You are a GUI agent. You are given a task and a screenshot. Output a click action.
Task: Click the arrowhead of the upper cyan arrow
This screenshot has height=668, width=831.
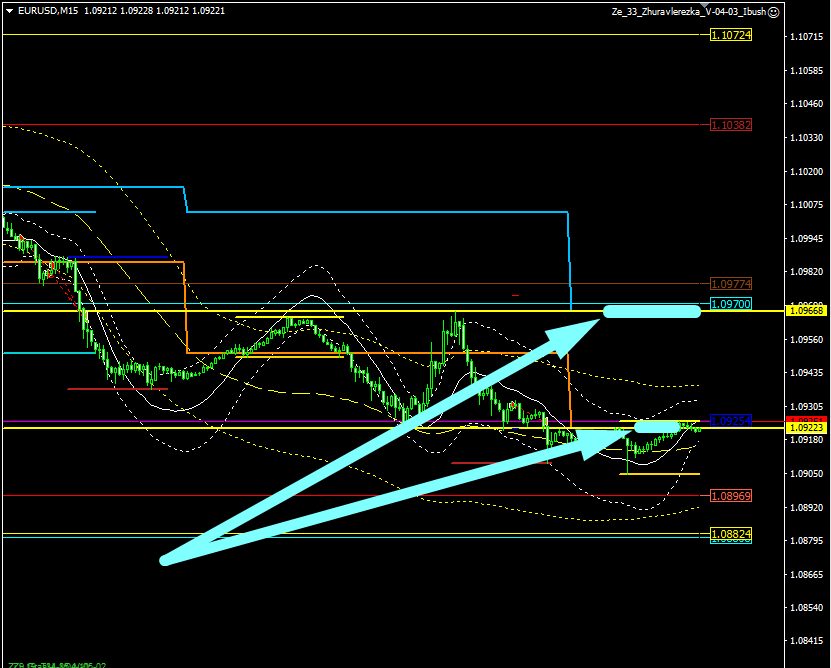[596, 318]
